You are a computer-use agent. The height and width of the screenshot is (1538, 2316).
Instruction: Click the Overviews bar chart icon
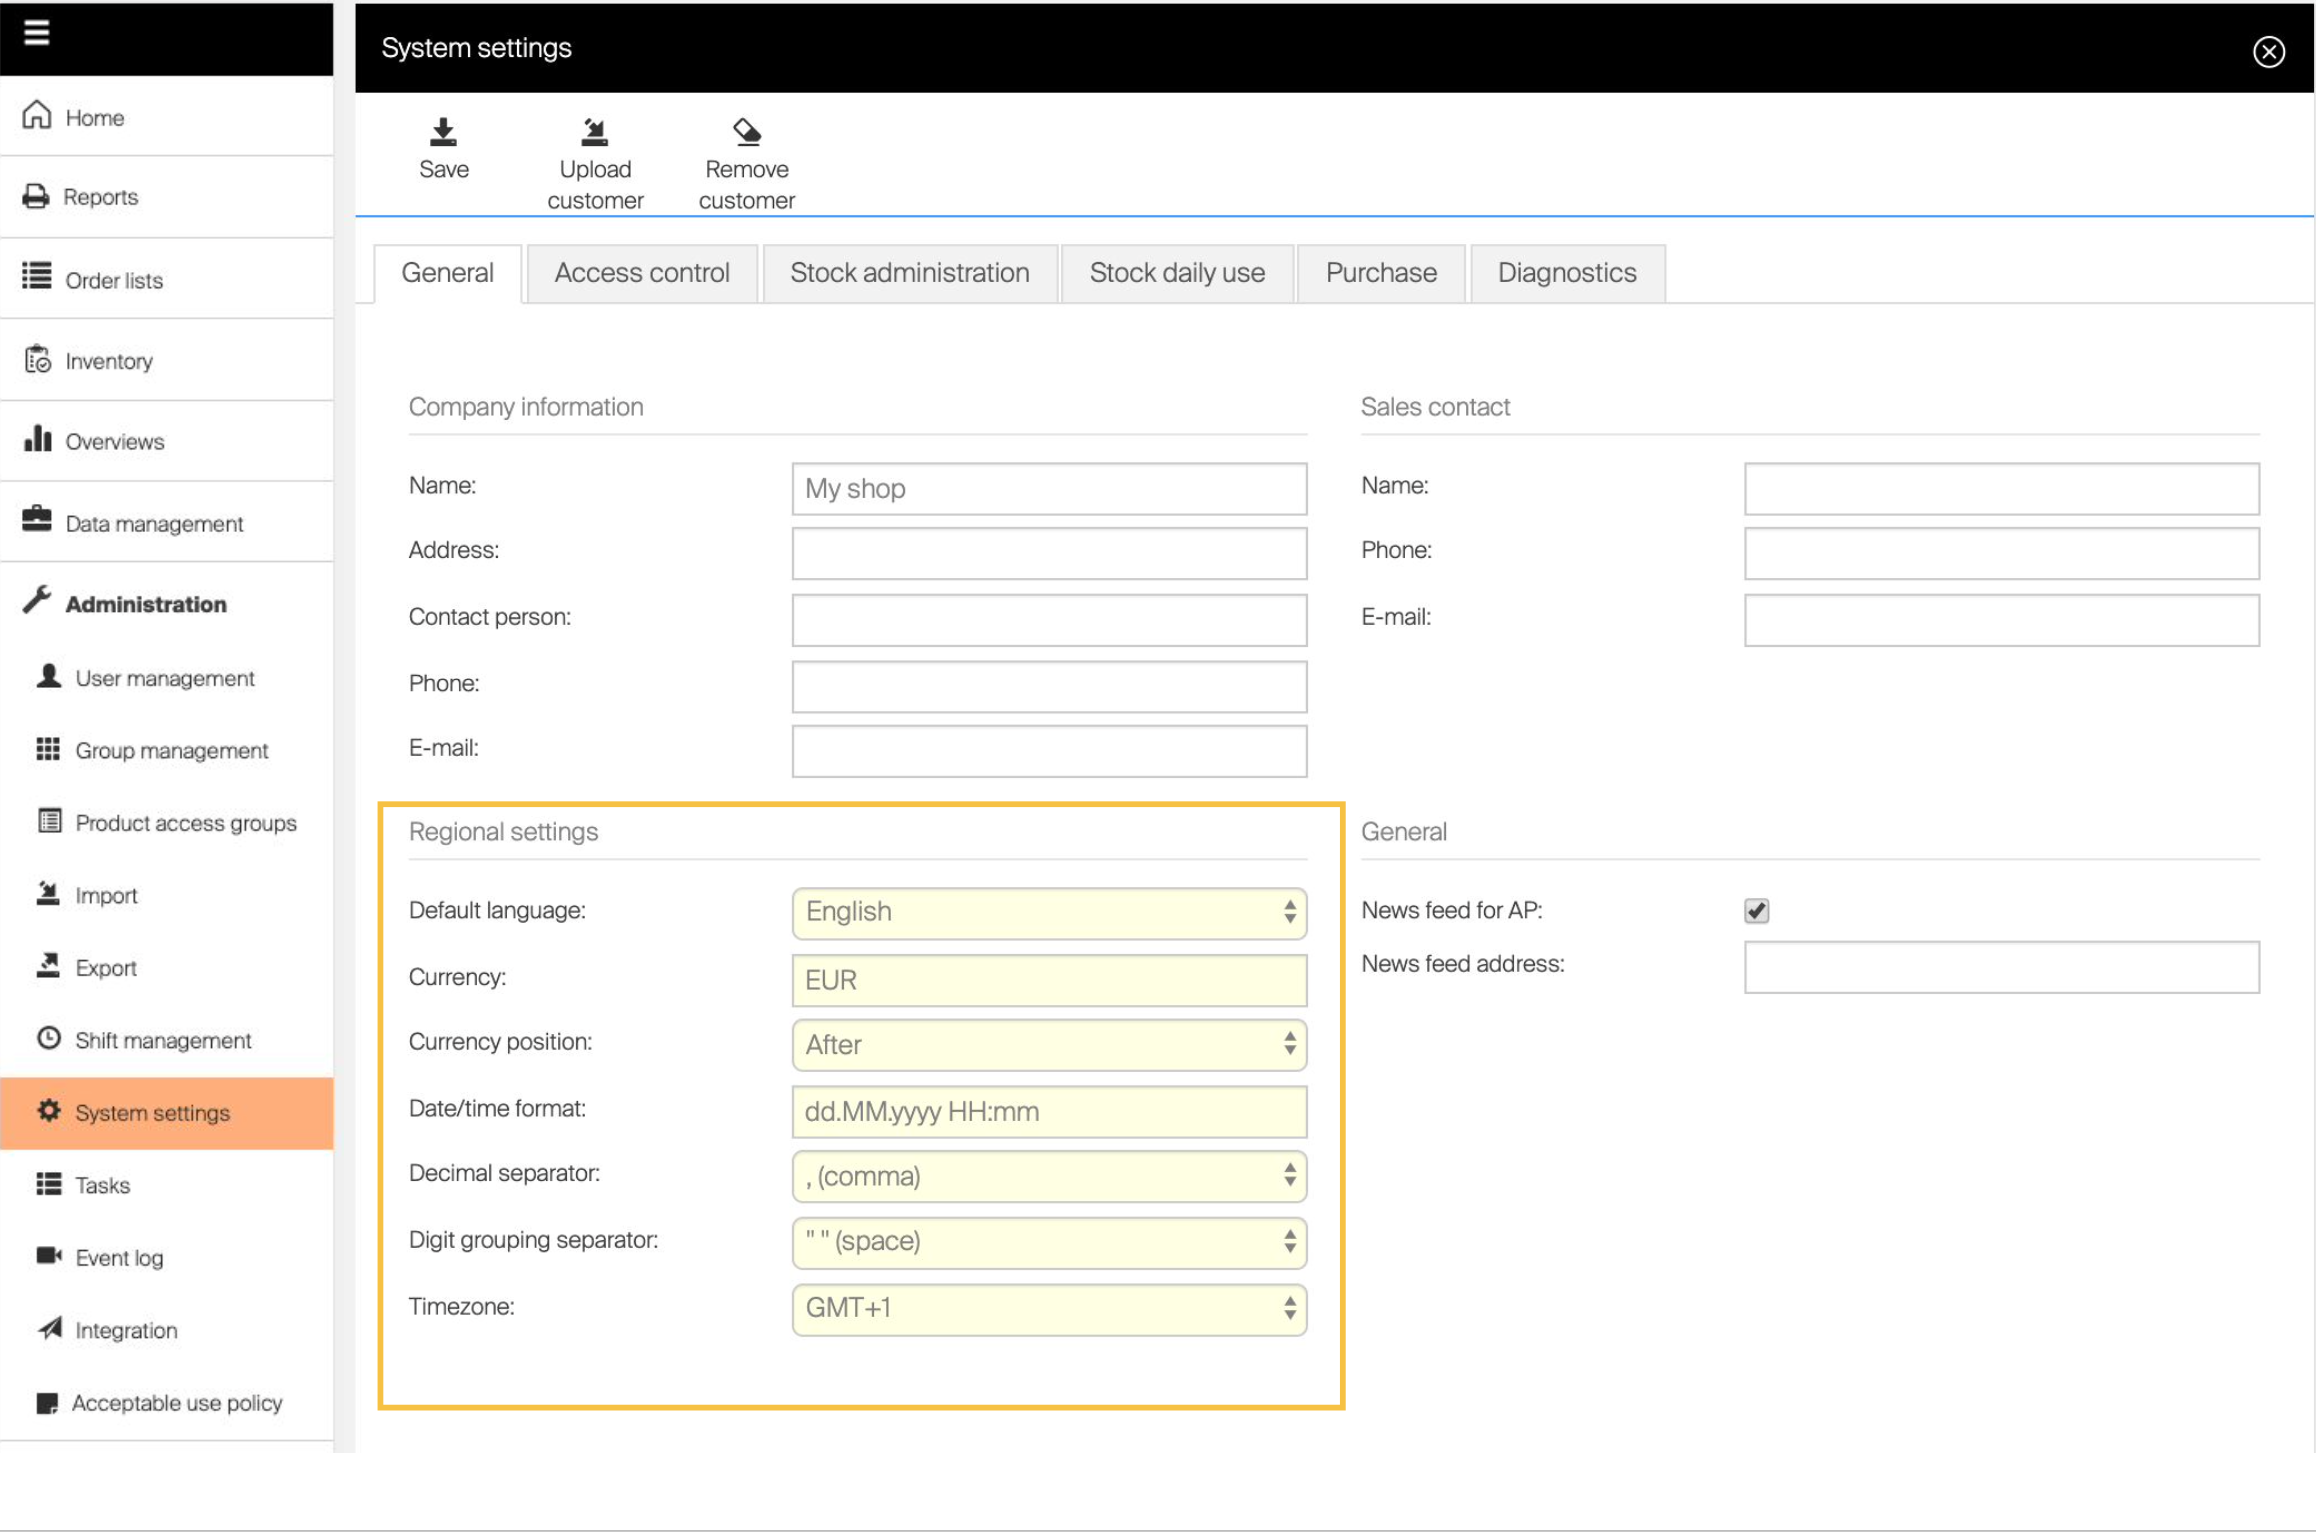(37, 439)
